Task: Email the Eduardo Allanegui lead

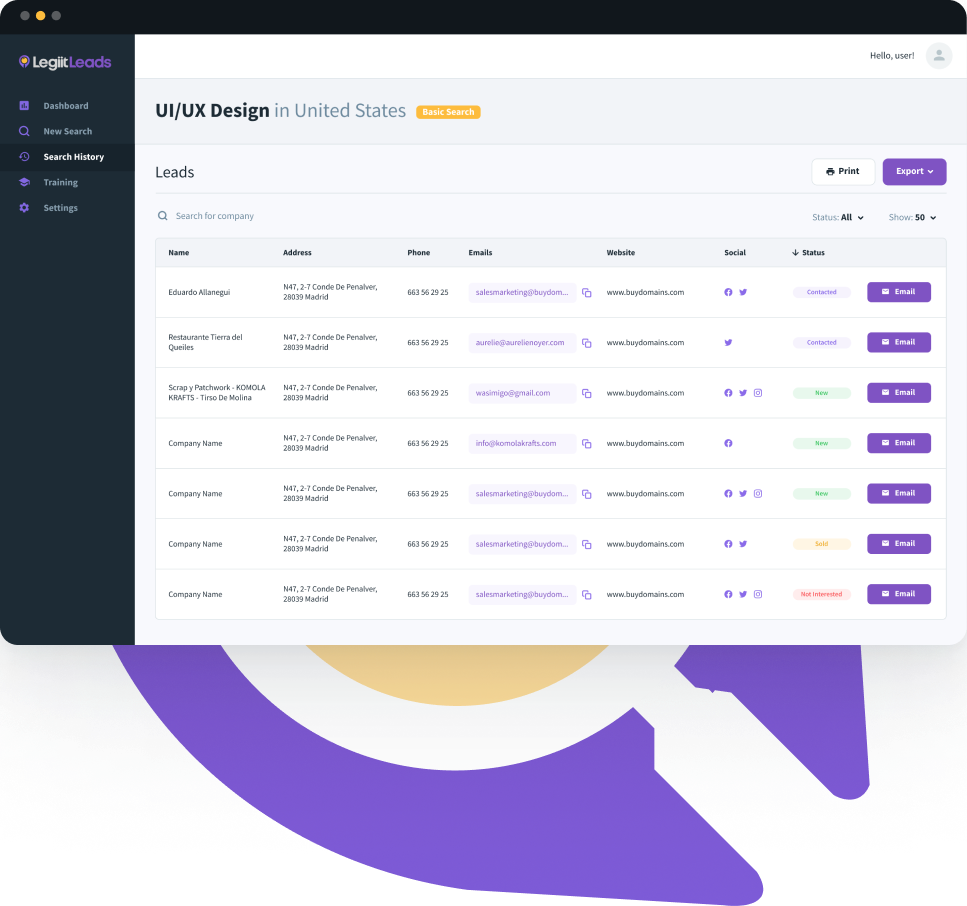Action: click(x=898, y=292)
